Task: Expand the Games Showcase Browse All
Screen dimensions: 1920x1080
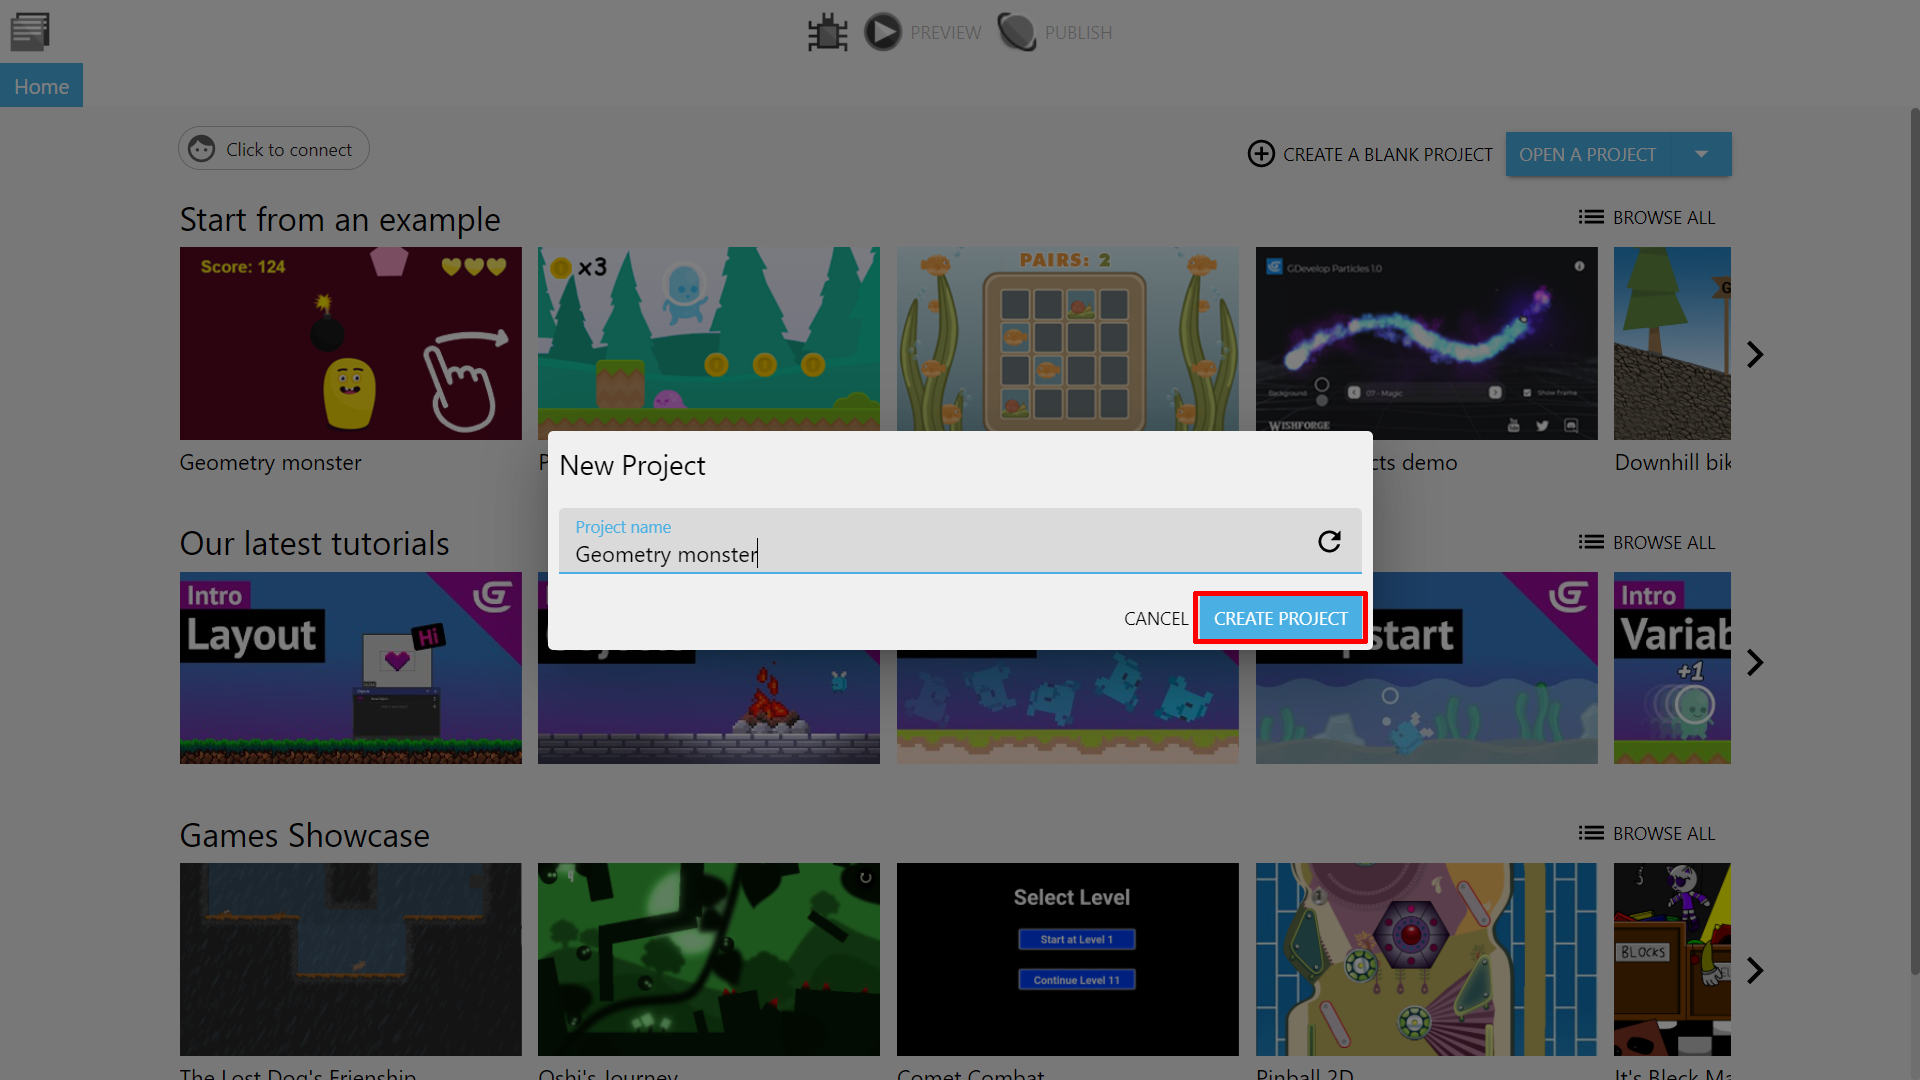Action: [x=1647, y=832]
